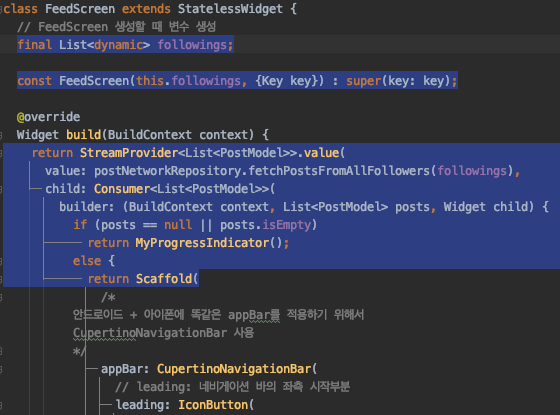The width and height of the screenshot is (560, 415).
Task: Click the "MyProgressIndicator" call
Action: tap(202, 243)
